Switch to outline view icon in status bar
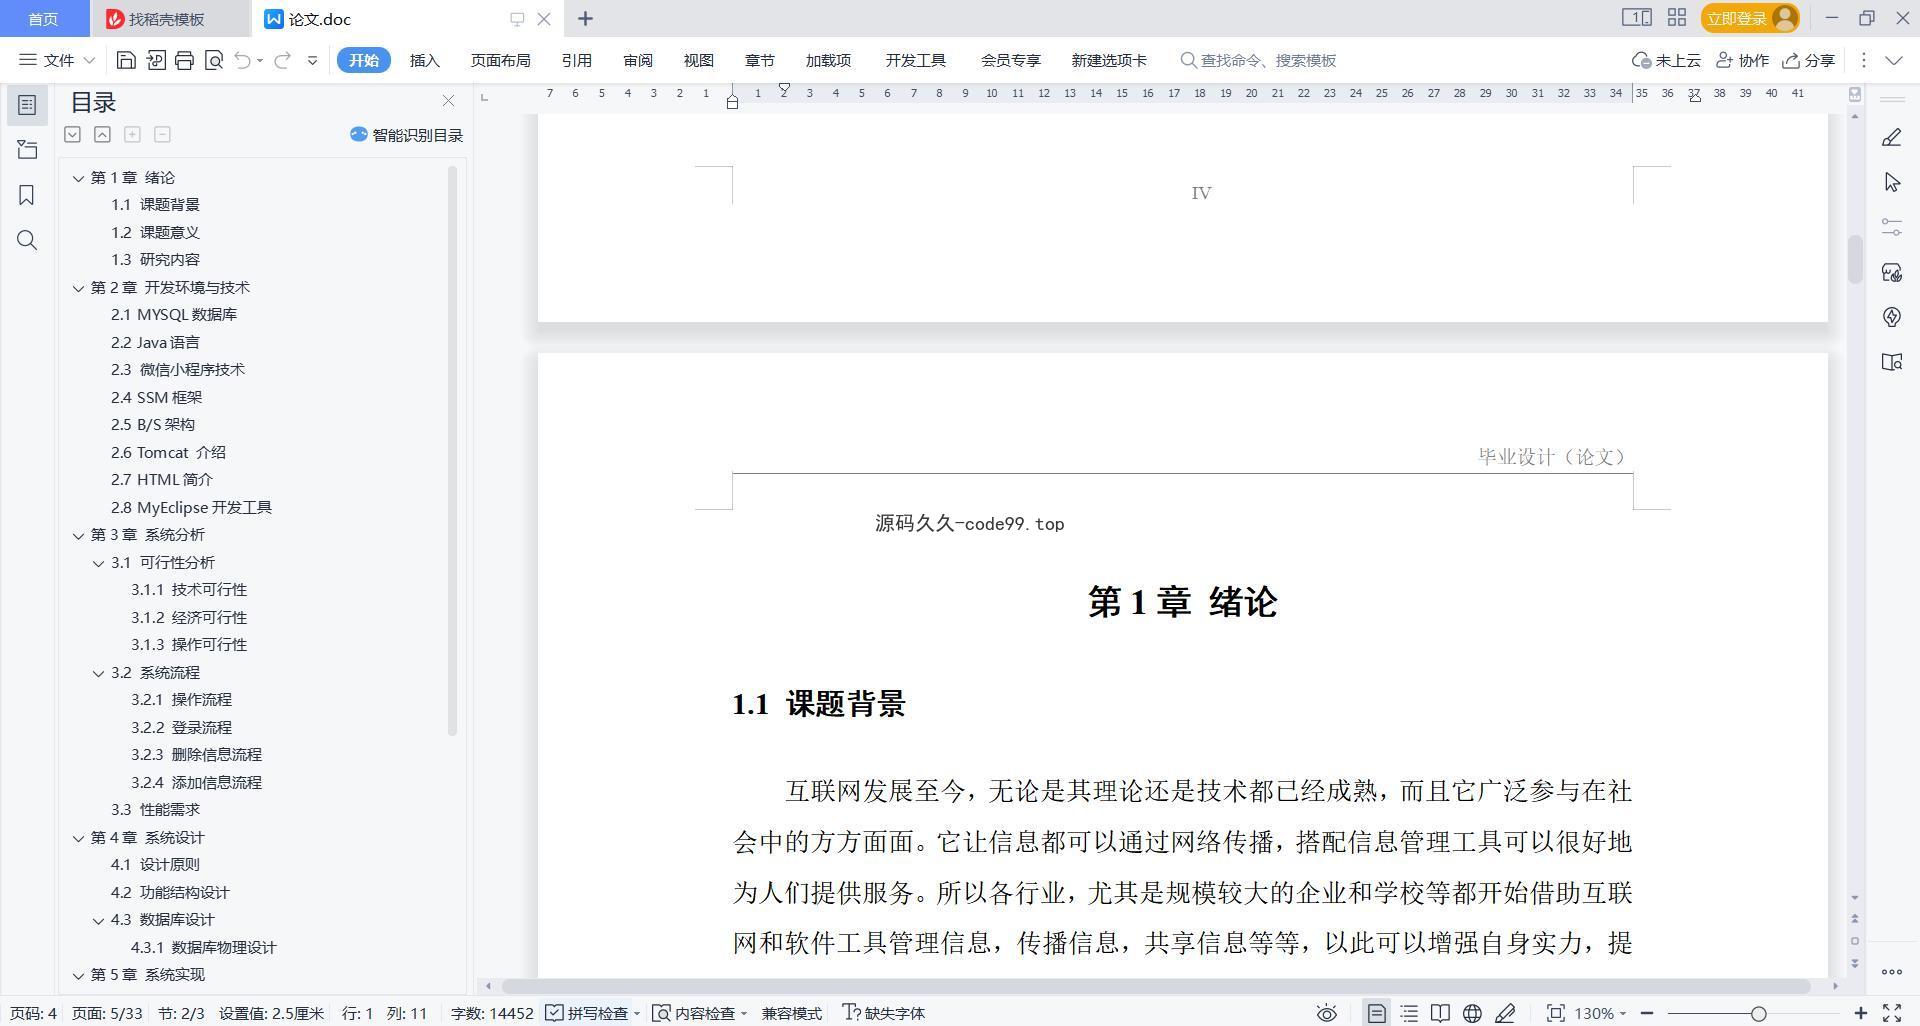 [1408, 1013]
